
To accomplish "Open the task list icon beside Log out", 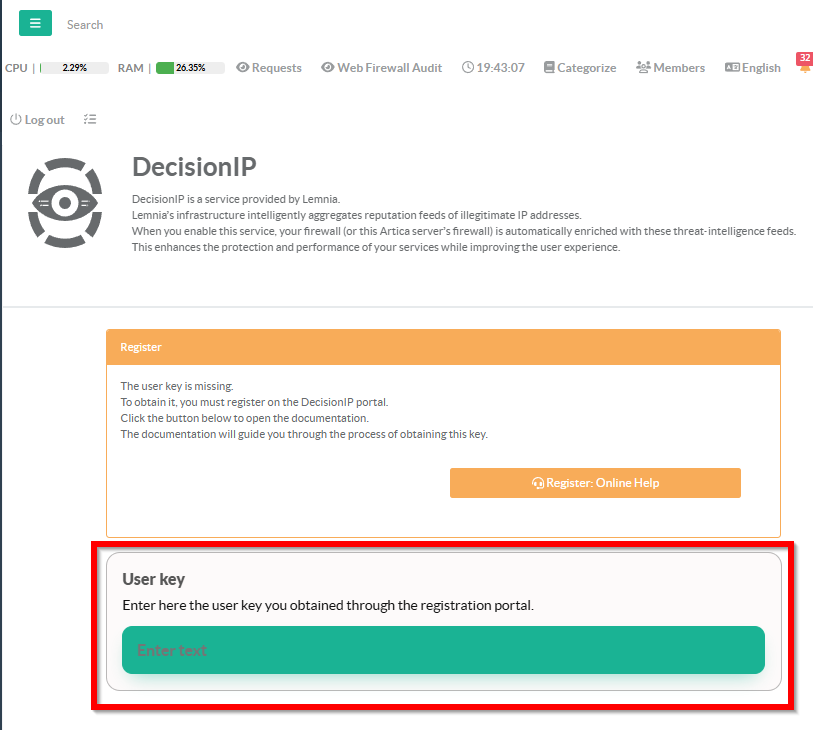I will (90, 120).
